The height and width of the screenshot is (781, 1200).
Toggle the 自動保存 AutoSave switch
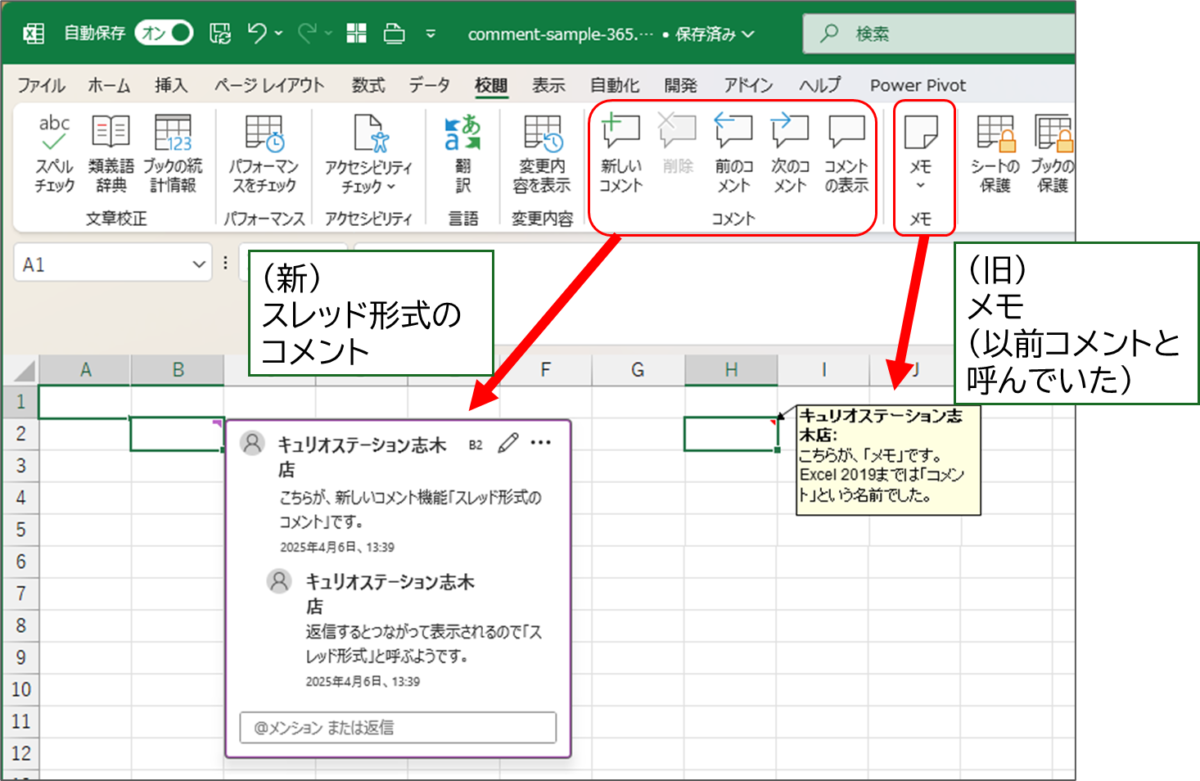click(x=164, y=33)
